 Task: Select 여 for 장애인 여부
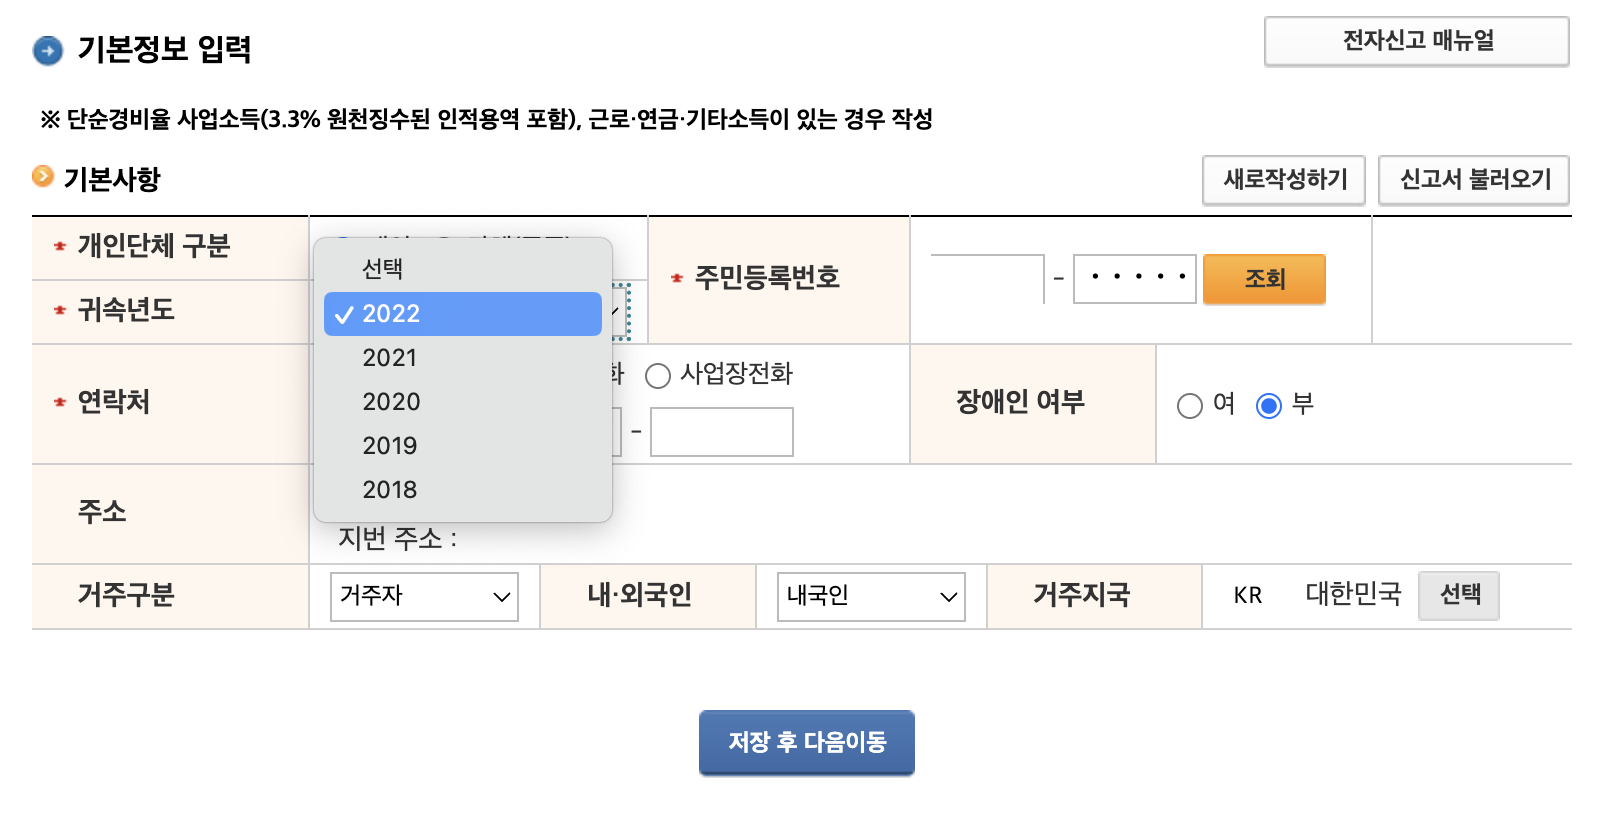(1189, 406)
